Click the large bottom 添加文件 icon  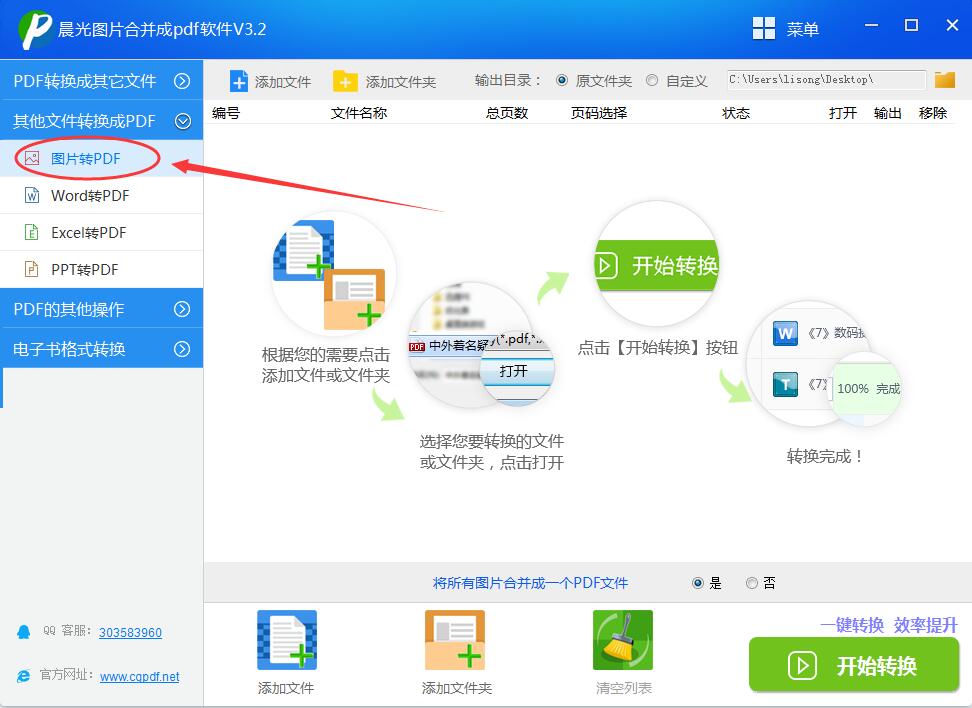point(287,640)
